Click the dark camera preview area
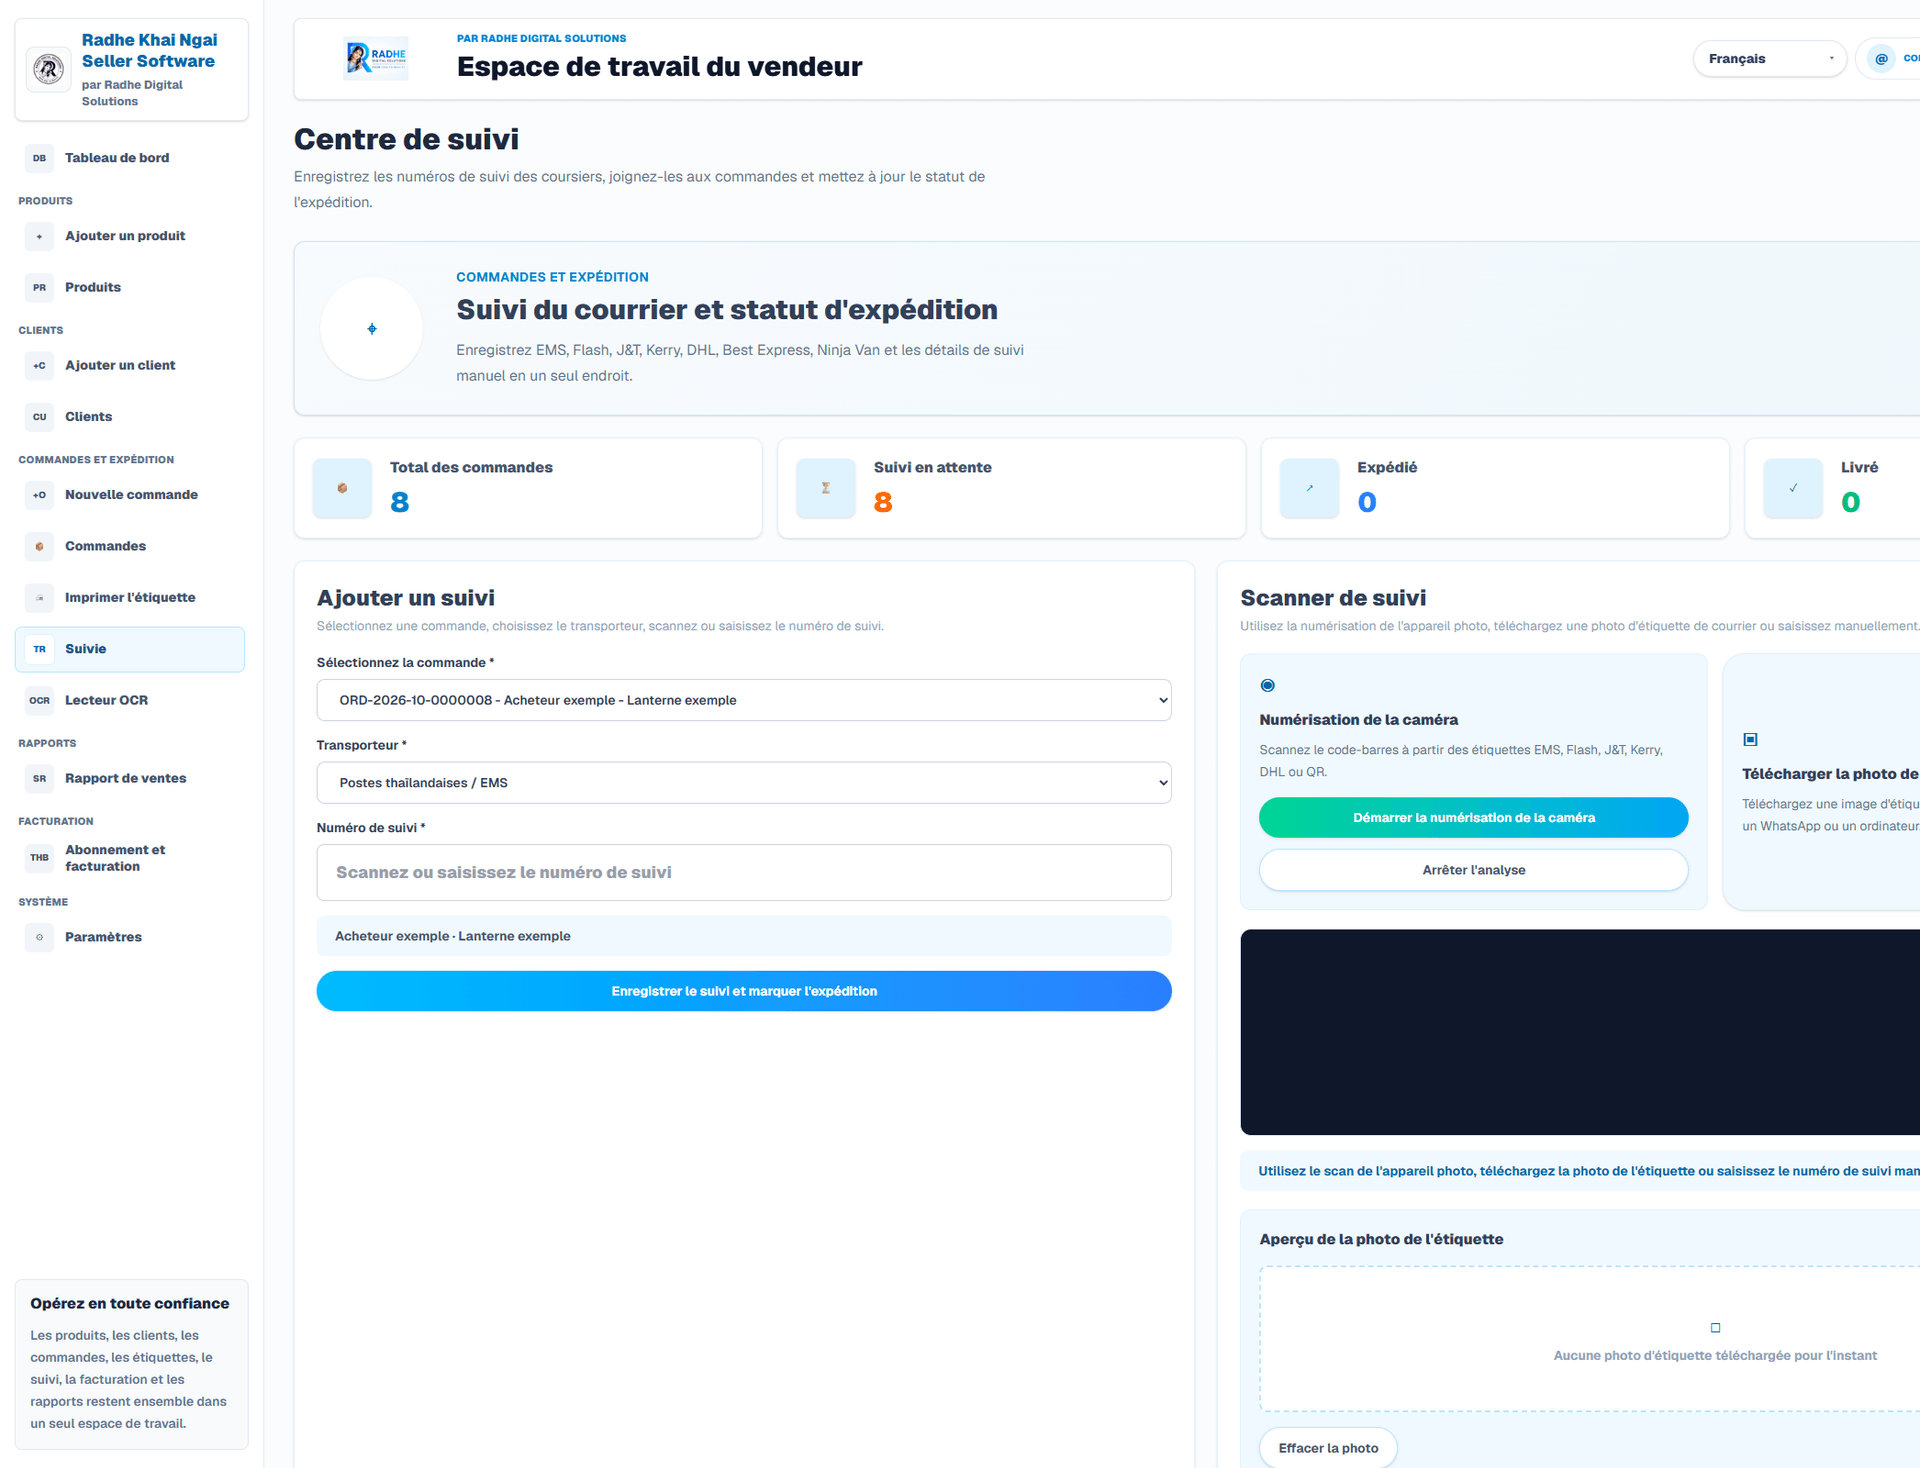 click(1580, 1032)
